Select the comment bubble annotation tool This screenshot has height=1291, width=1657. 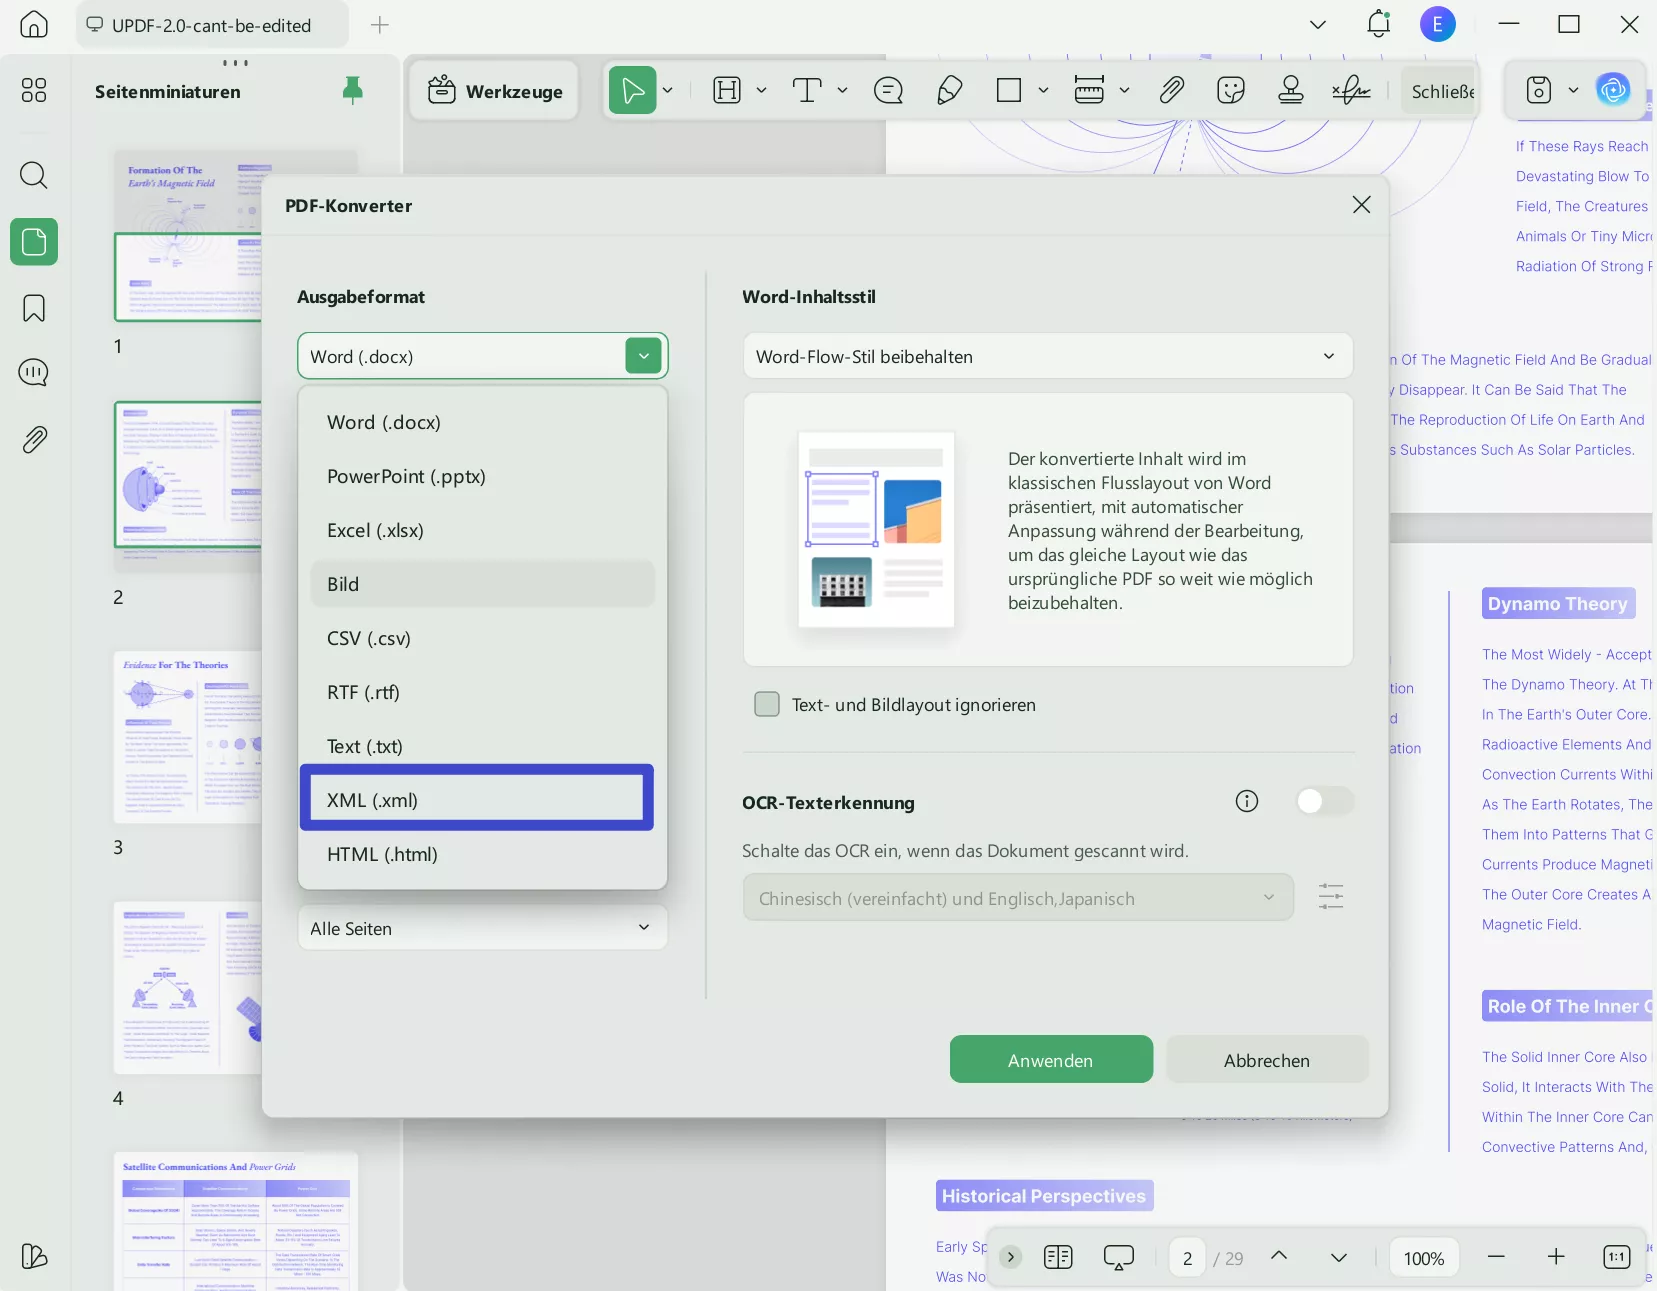tap(887, 90)
